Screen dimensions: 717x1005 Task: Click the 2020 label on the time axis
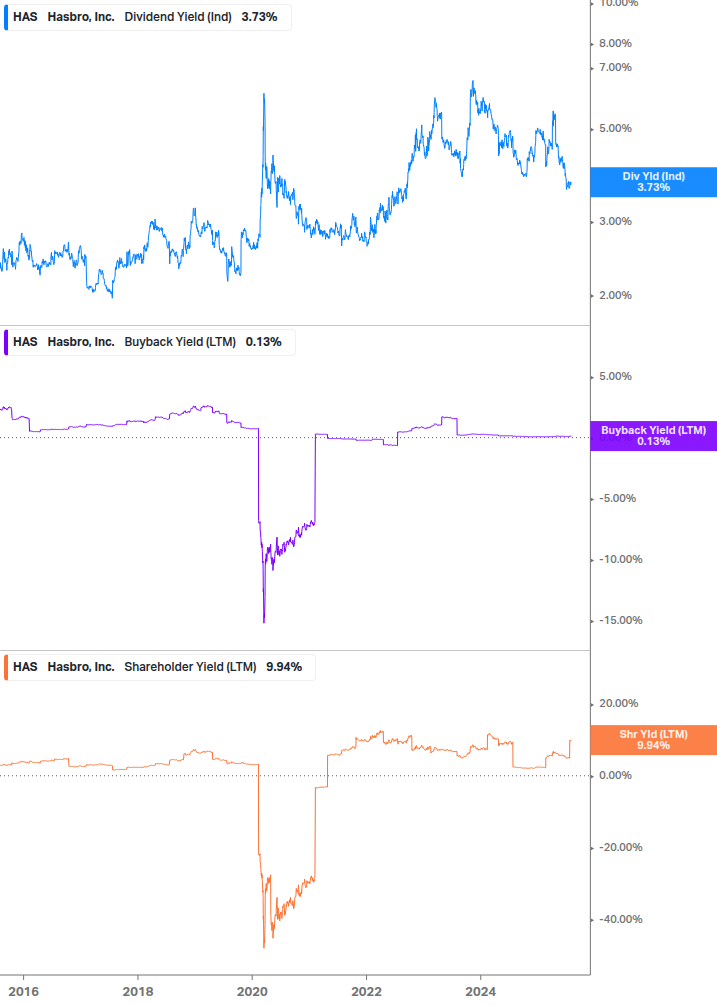pos(252,992)
